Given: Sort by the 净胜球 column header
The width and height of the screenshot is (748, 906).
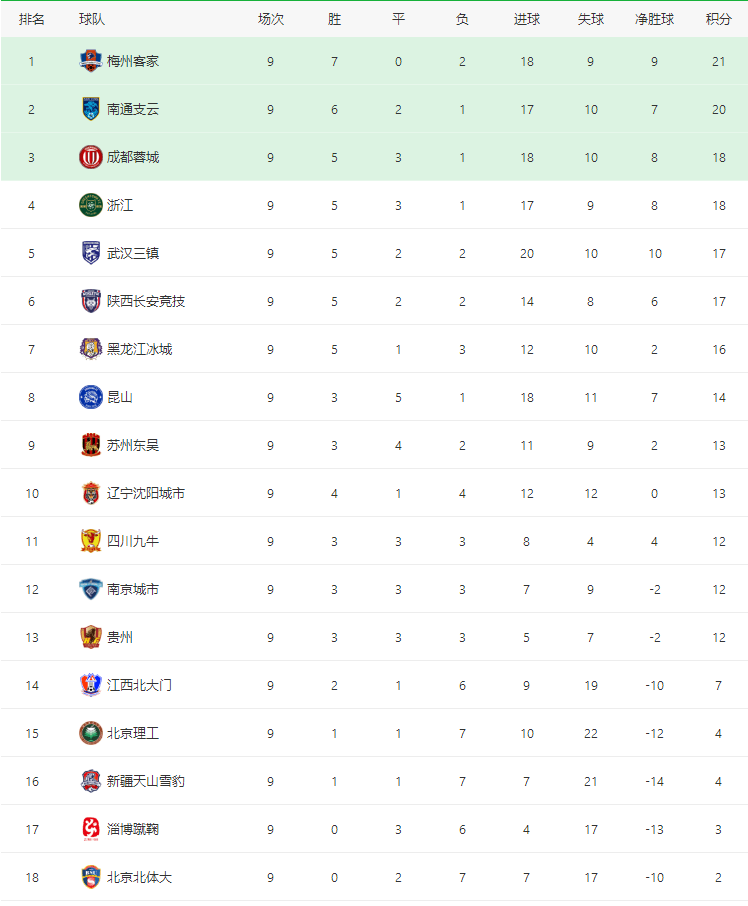Looking at the screenshot, I should tap(654, 19).
